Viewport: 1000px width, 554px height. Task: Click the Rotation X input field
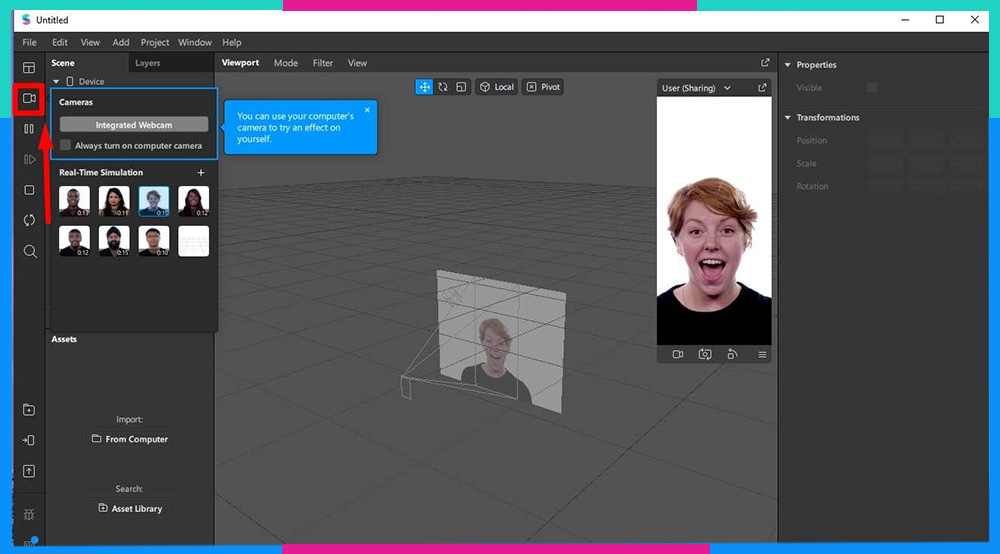coord(885,186)
